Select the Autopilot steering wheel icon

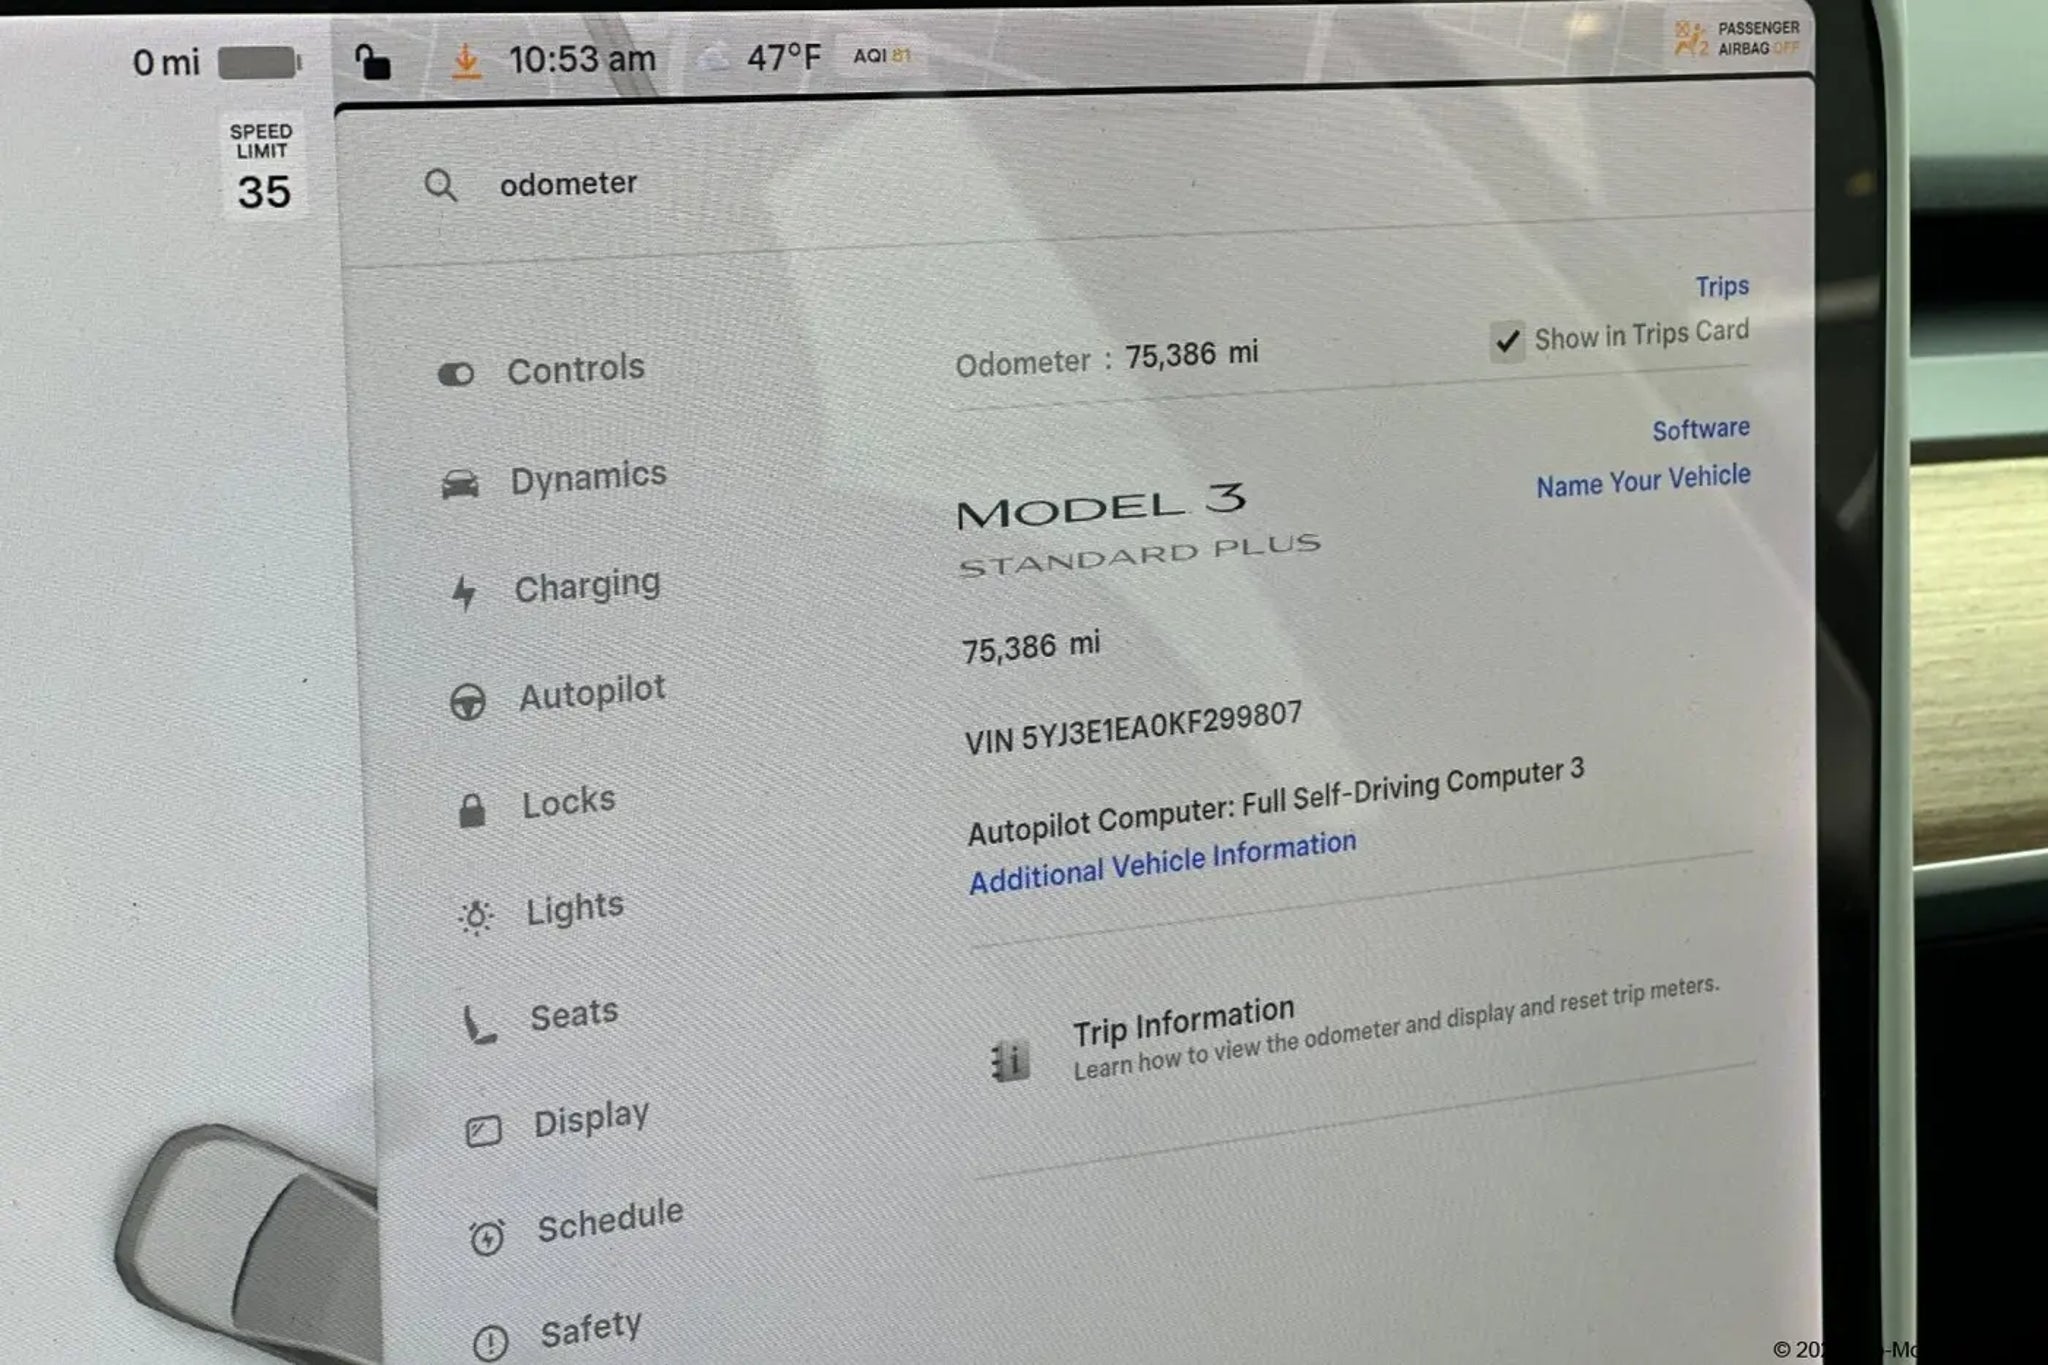pyautogui.click(x=467, y=701)
